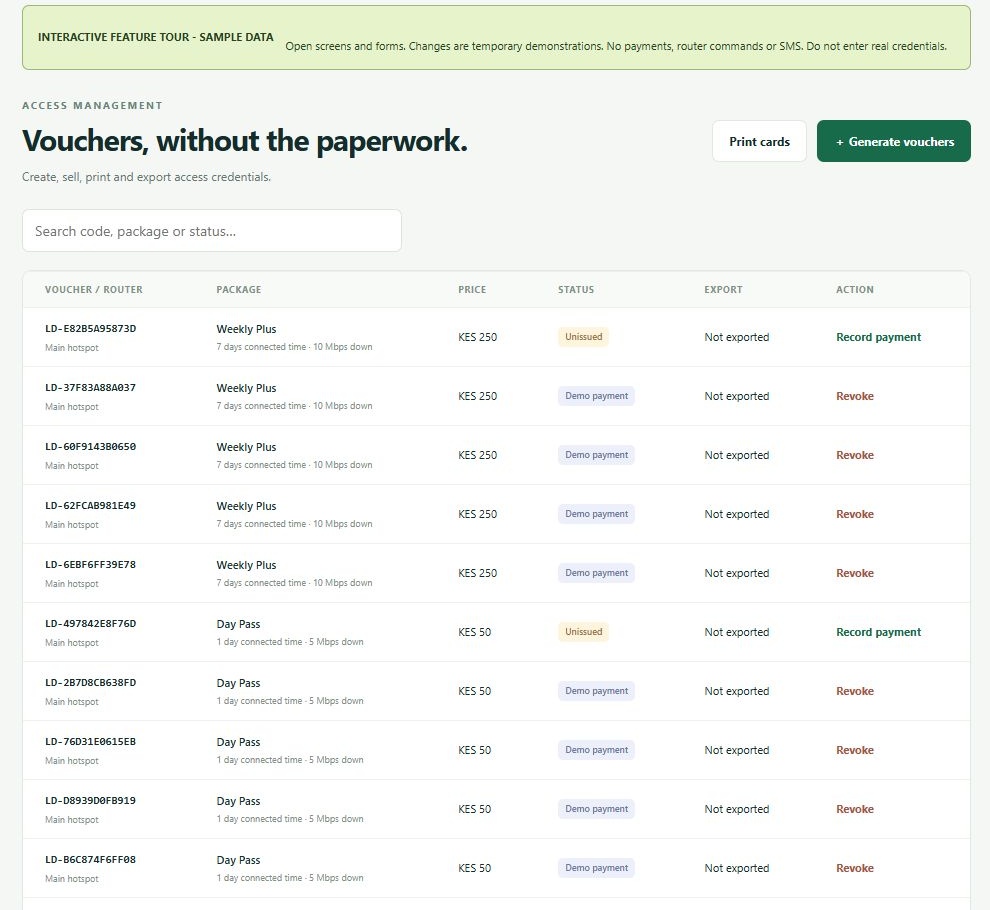The image size is (990, 910).
Task: Focus the voucher search field
Action: click(x=212, y=231)
